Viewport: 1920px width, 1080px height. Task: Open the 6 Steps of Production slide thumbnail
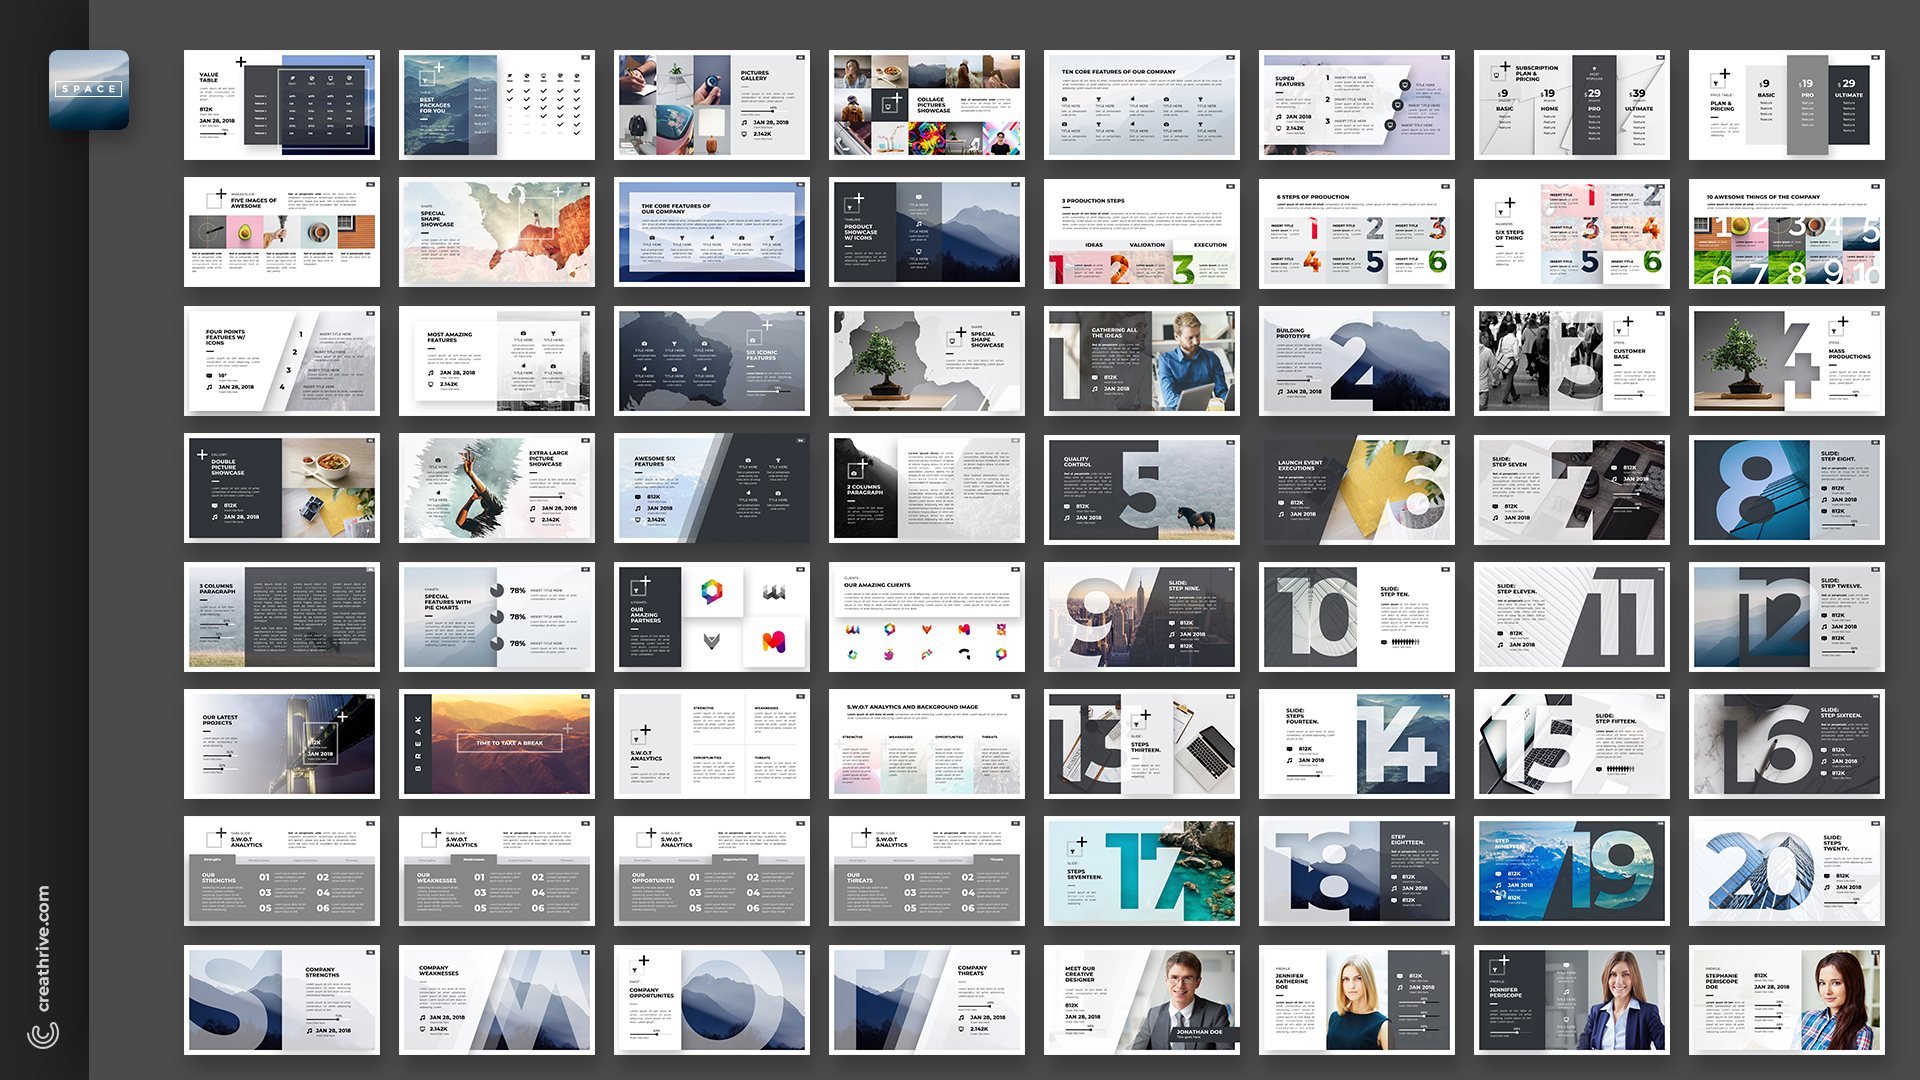point(1356,232)
